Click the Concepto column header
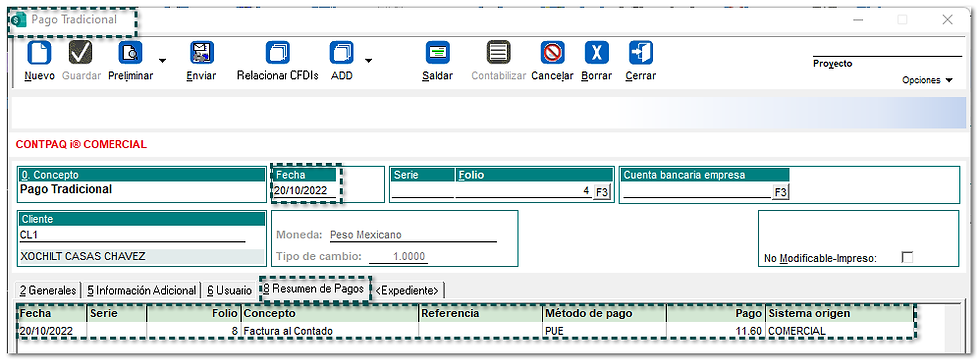This screenshot has height=362, width=980. coord(329,313)
